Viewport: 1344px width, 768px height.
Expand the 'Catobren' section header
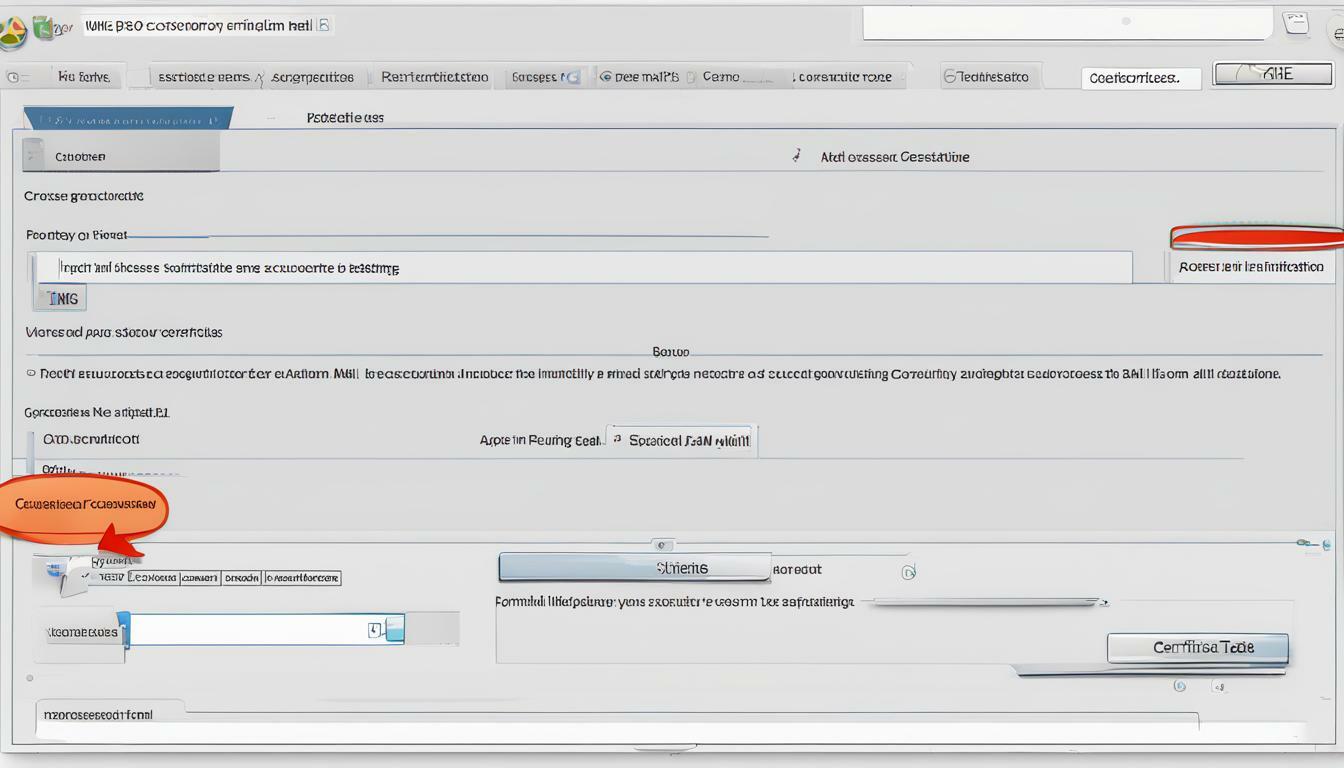120,156
